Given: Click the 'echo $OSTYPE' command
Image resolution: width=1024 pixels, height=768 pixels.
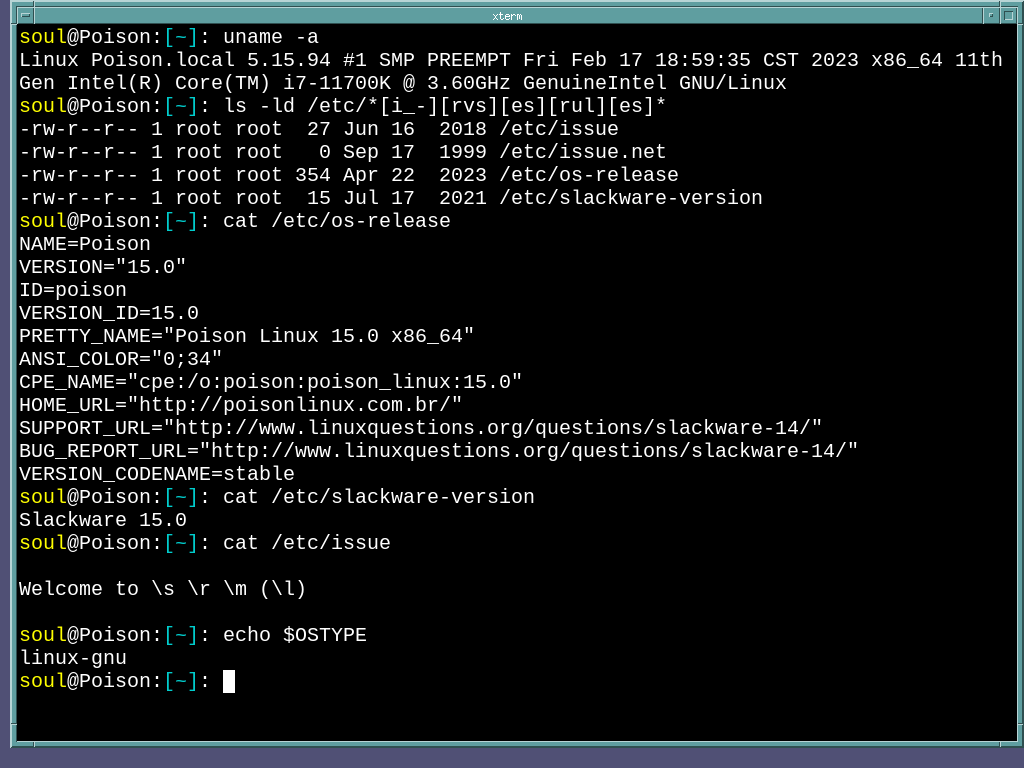Looking at the screenshot, I should tap(295, 635).
